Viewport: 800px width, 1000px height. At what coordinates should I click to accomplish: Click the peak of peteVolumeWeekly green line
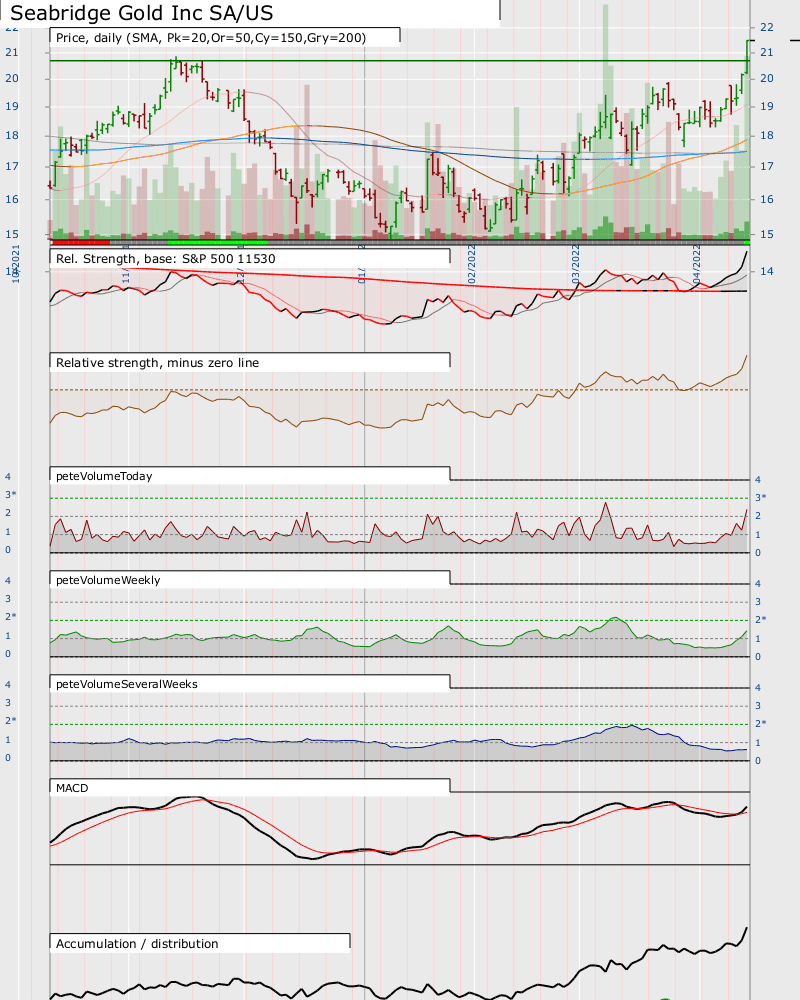615,617
